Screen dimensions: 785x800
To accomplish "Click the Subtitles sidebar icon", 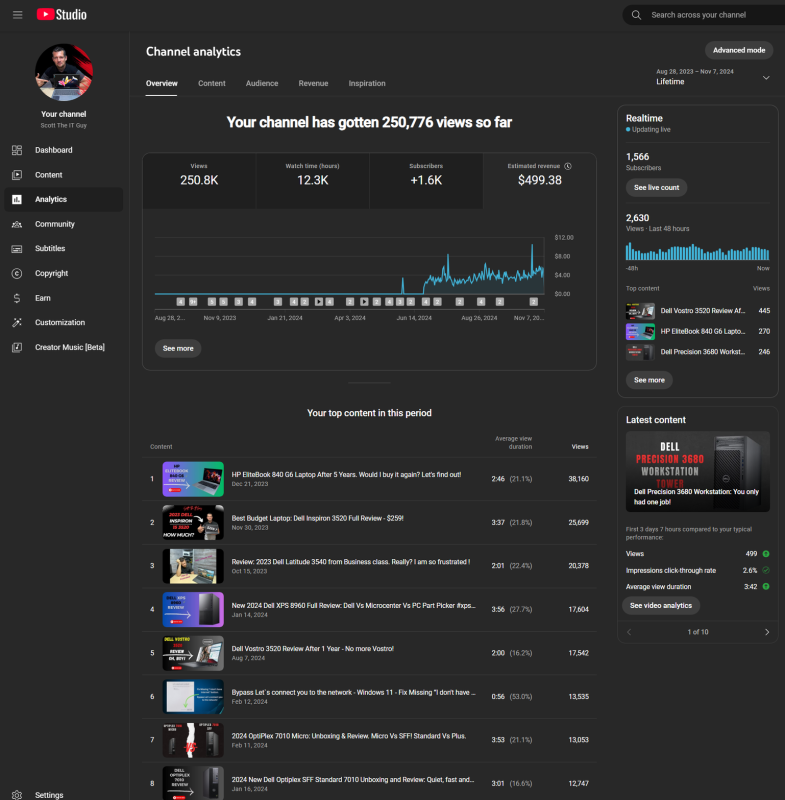I will coord(17,248).
